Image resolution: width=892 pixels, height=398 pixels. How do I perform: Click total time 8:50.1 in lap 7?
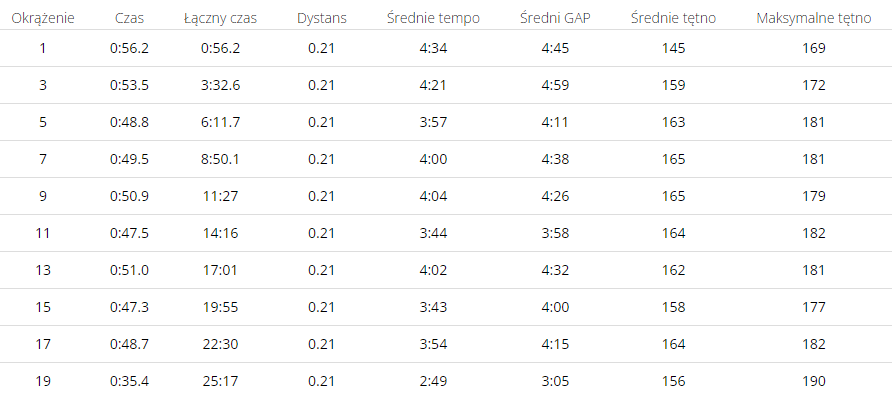pos(220,159)
